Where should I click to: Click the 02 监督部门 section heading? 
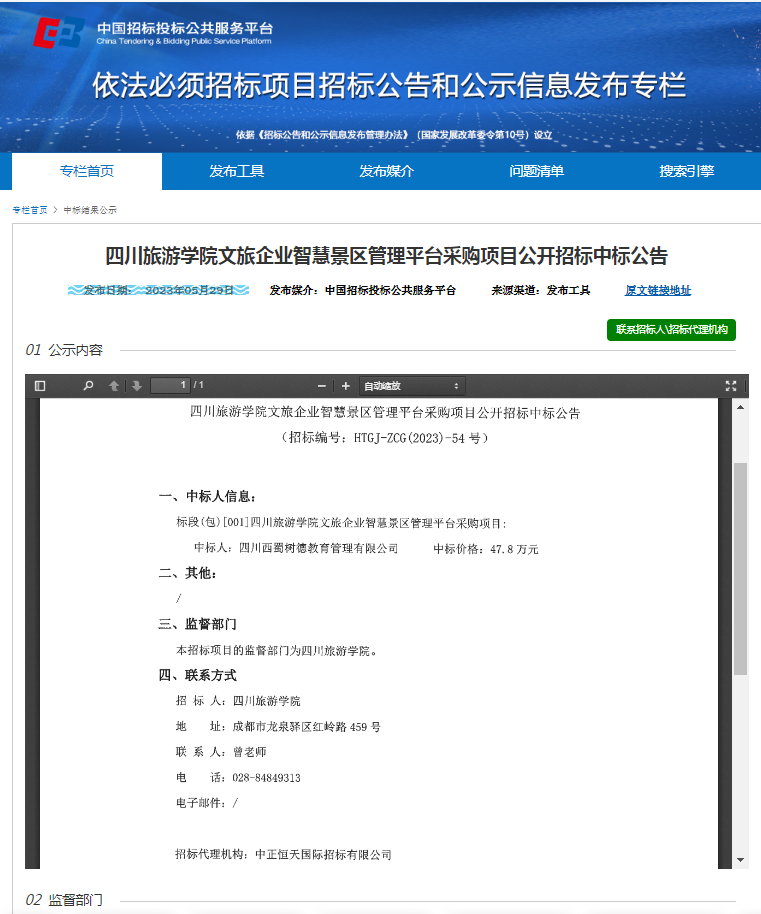64,900
